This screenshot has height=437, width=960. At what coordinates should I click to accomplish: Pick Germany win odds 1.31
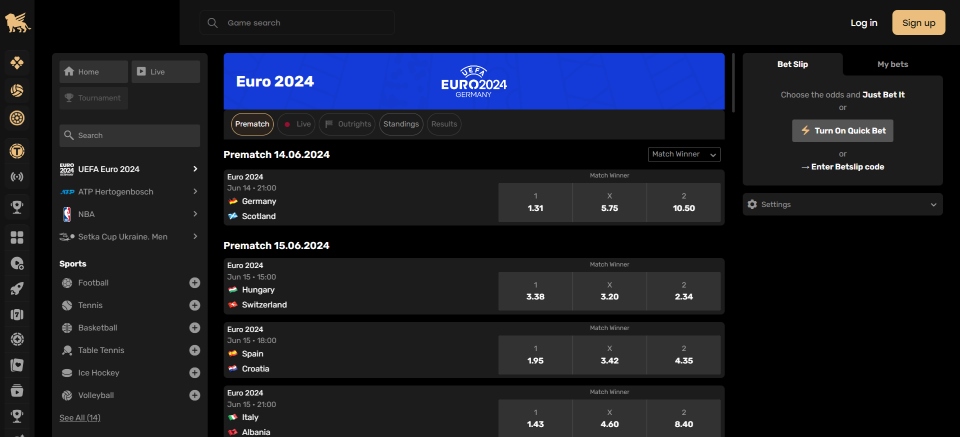pyautogui.click(x=535, y=202)
